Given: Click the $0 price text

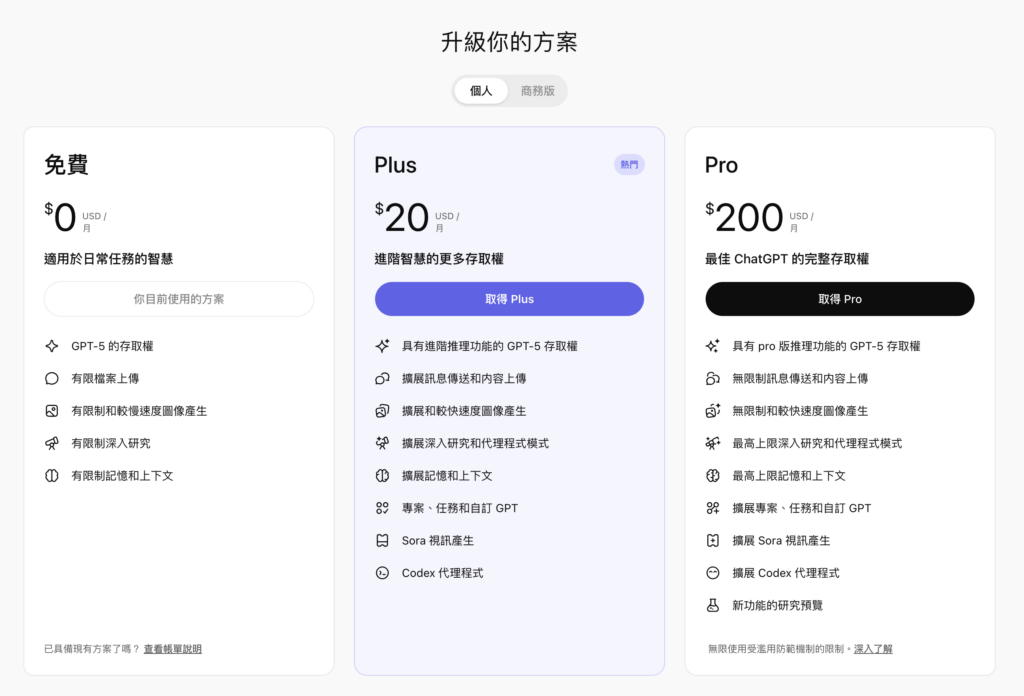Looking at the screenshot, I should [61, 217].
